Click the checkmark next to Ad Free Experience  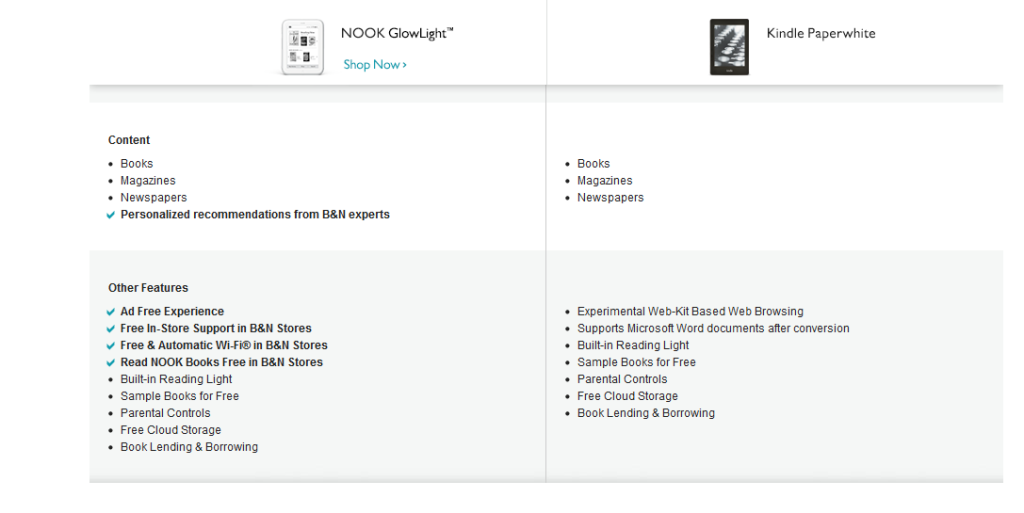point(111,312)
